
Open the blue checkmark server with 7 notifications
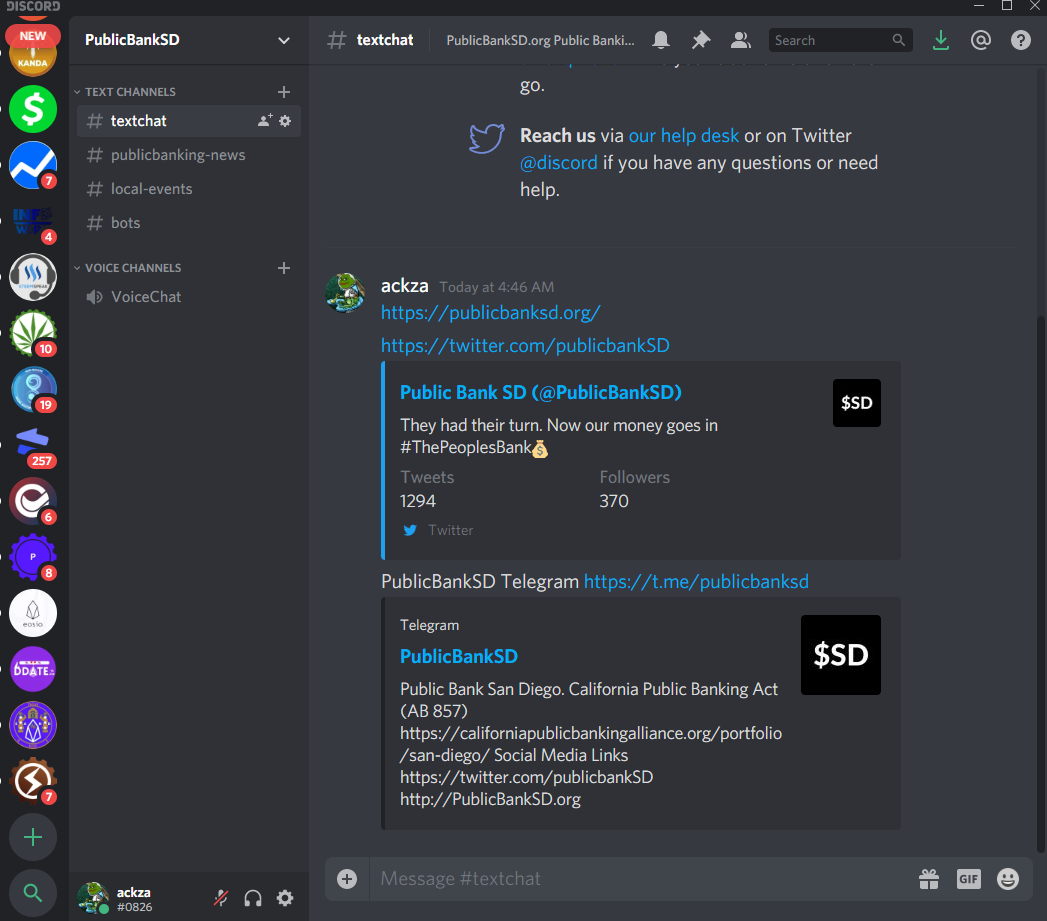click(33, 165)
